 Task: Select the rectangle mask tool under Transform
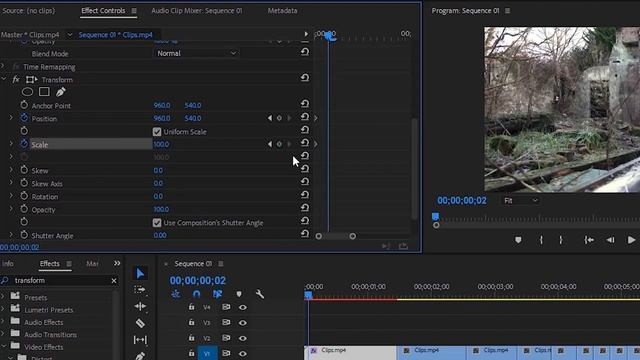[44, 92]
